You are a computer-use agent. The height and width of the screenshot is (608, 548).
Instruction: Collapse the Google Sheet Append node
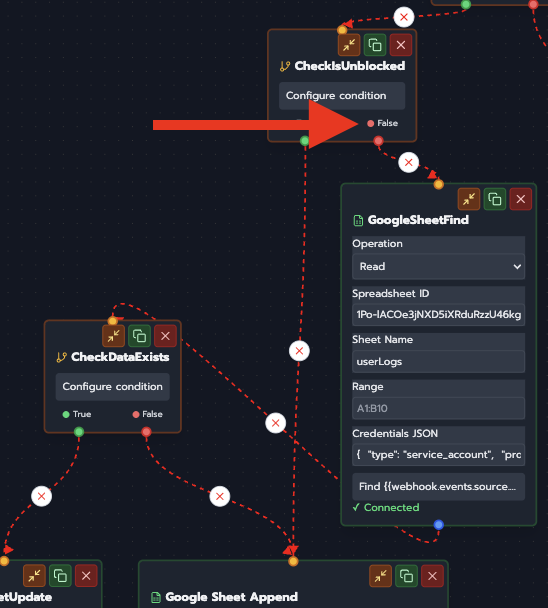coord(380,576)
